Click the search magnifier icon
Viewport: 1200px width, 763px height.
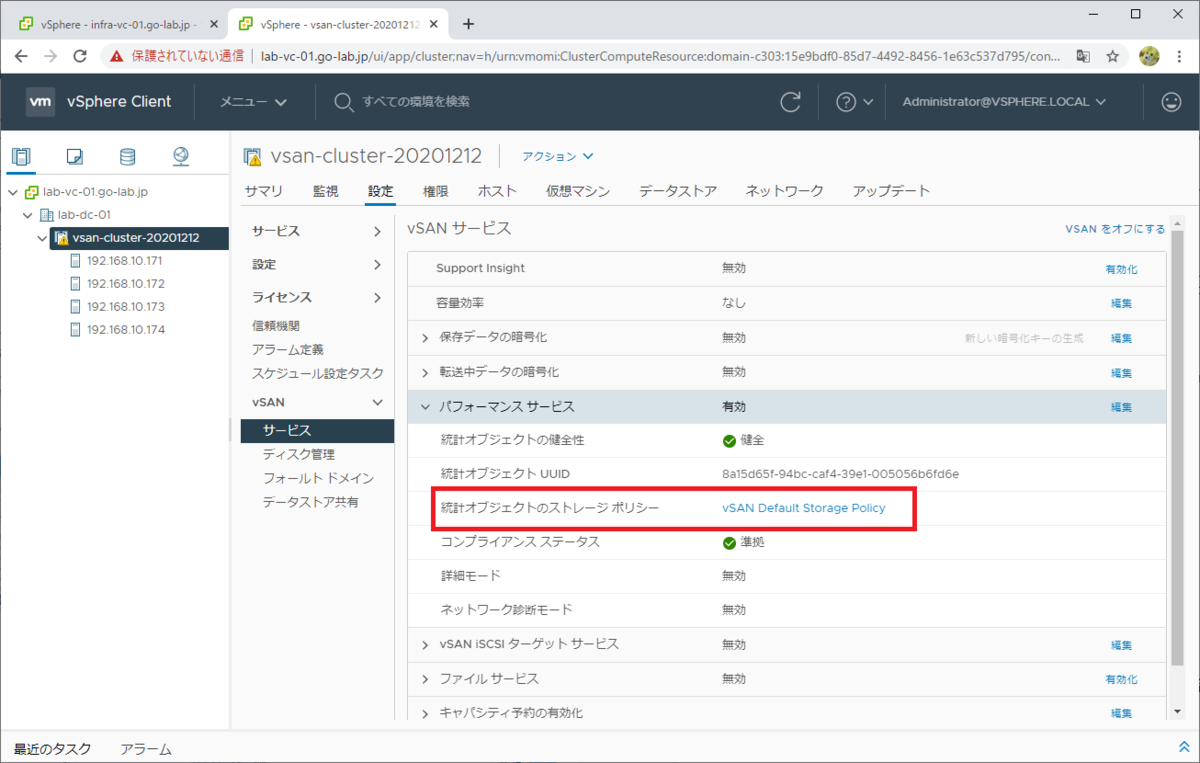pos(342,101)
